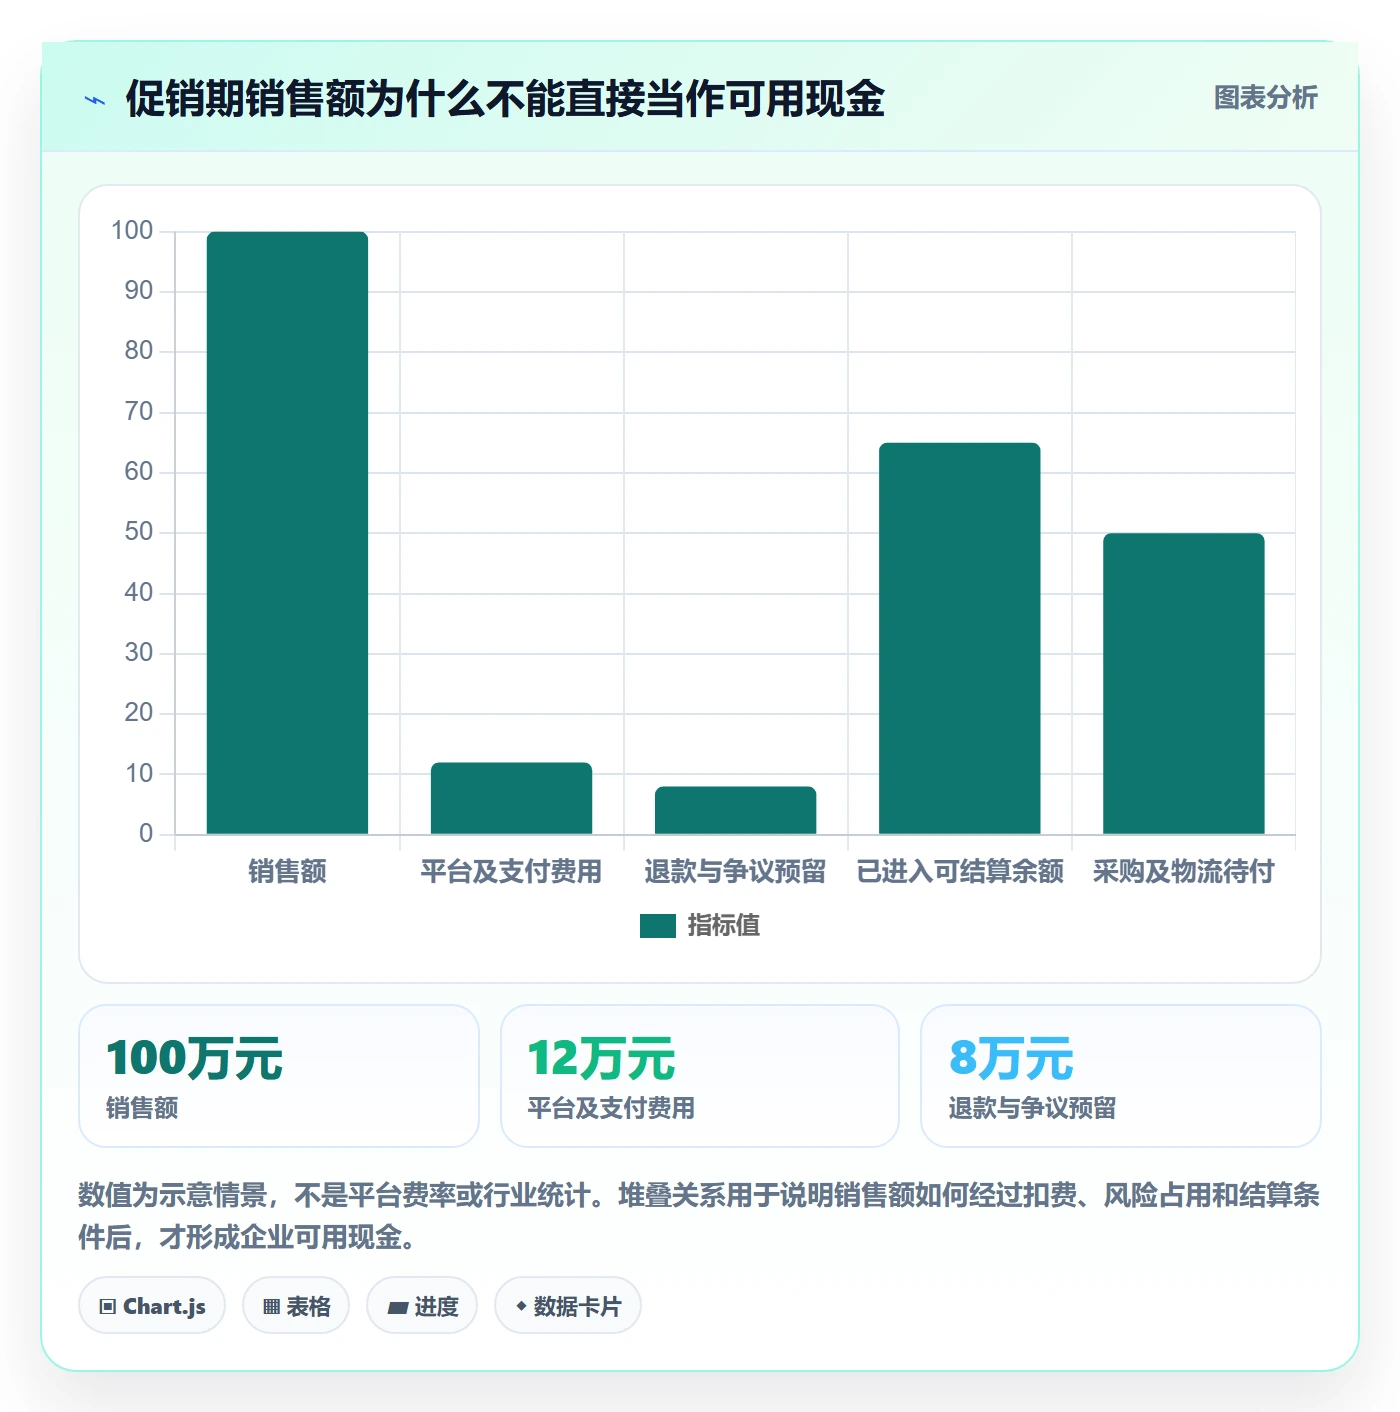1400x1412 pixels.
Task: Click the y-axis value 50
Action: 139,532
